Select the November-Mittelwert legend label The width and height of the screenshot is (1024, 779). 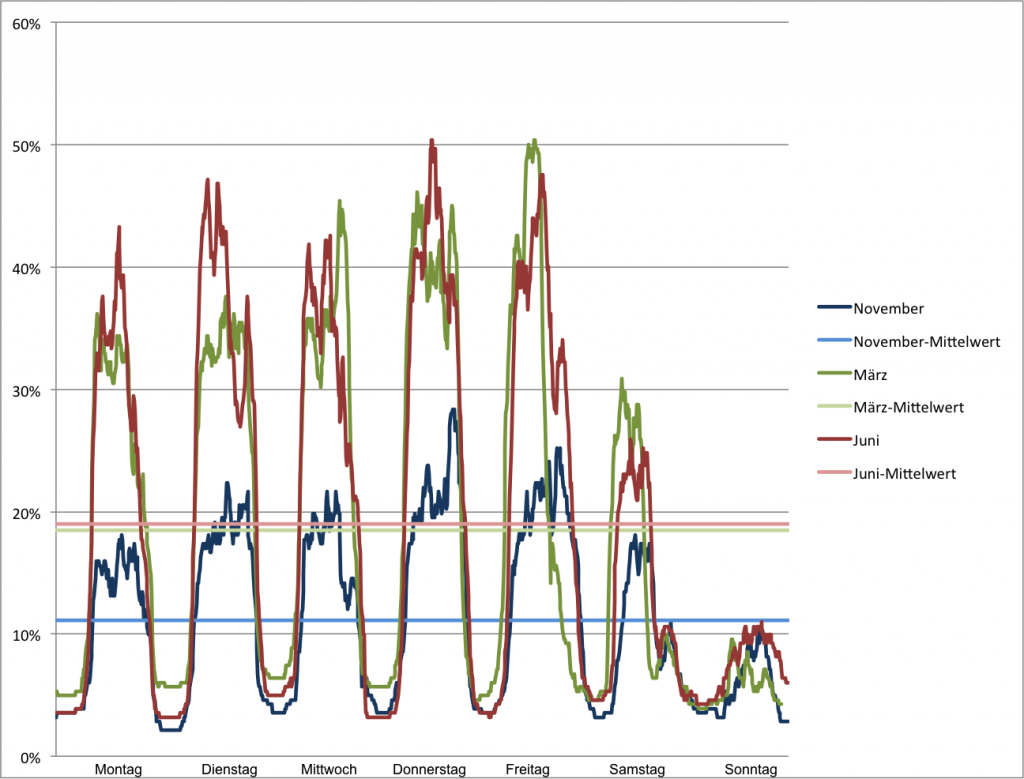tap(927, 342)
